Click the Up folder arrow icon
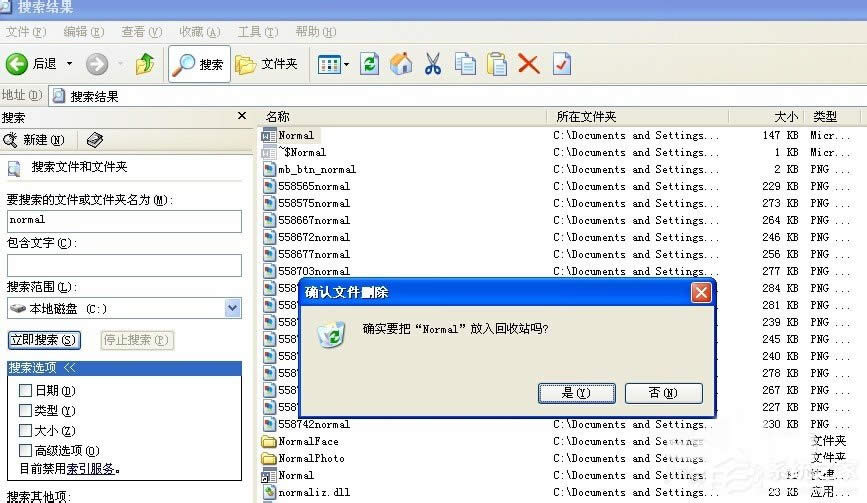The width and height of the screenshot is (867, 503). coord(145,64)
